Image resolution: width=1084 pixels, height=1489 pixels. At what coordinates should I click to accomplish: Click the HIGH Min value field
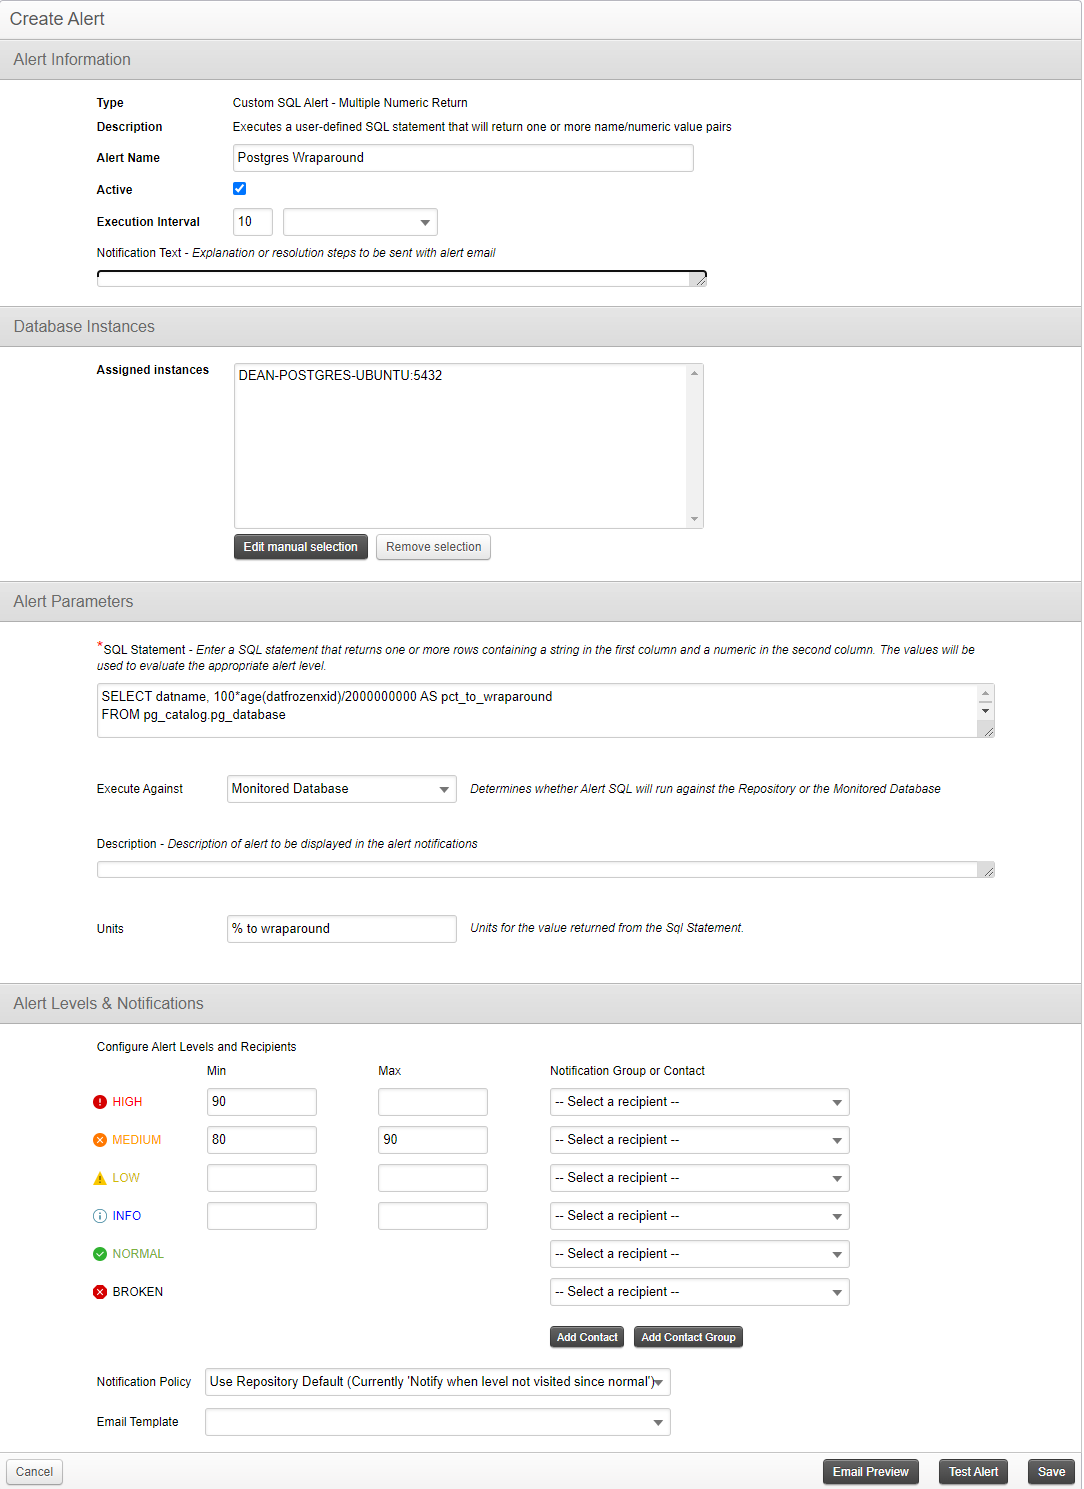[262, 1102]
